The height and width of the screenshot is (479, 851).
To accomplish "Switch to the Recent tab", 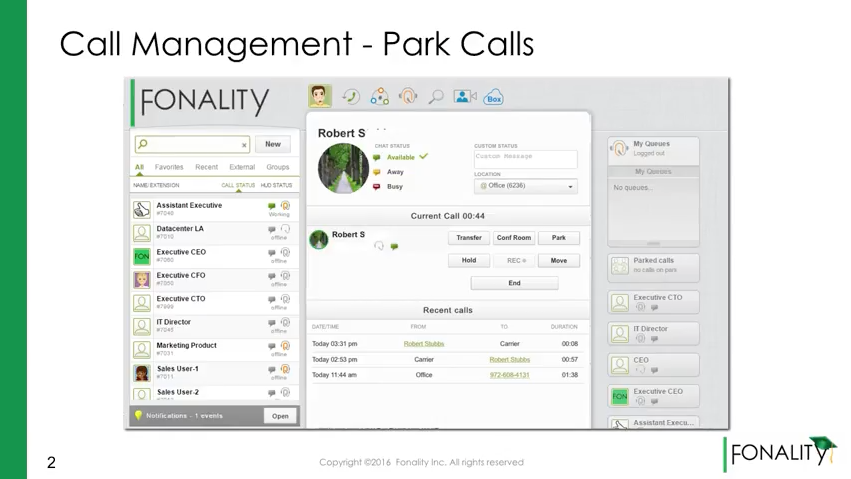I will (206, 167).
